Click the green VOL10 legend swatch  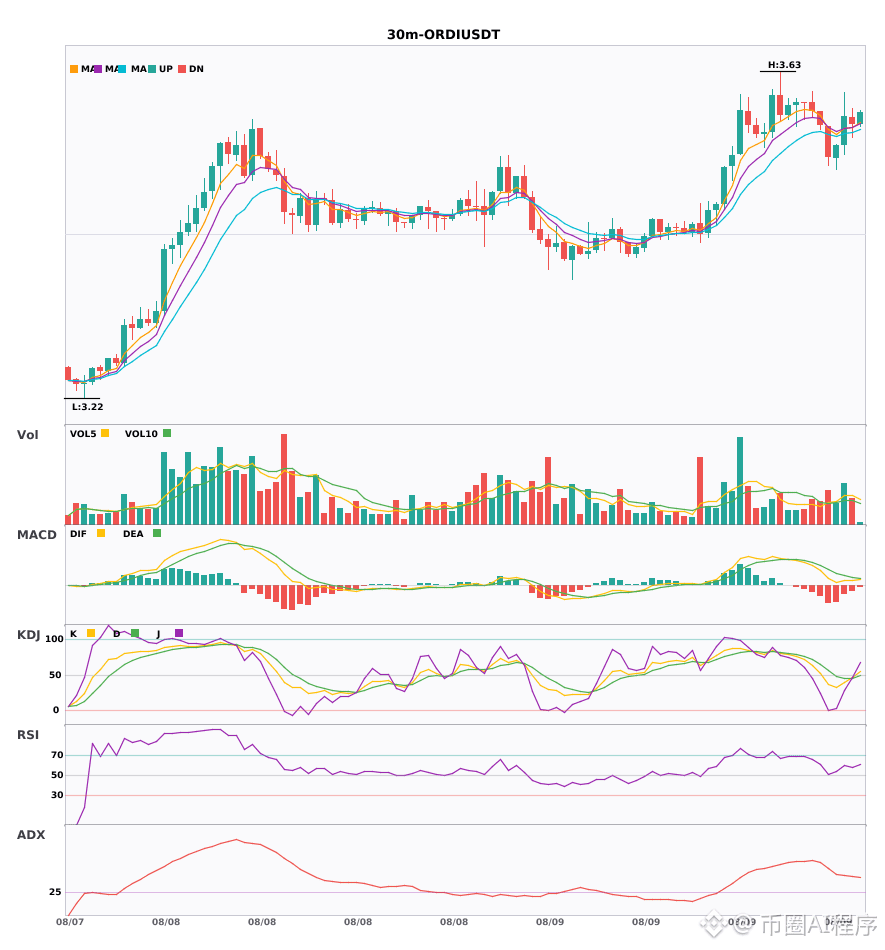[167, 433]
